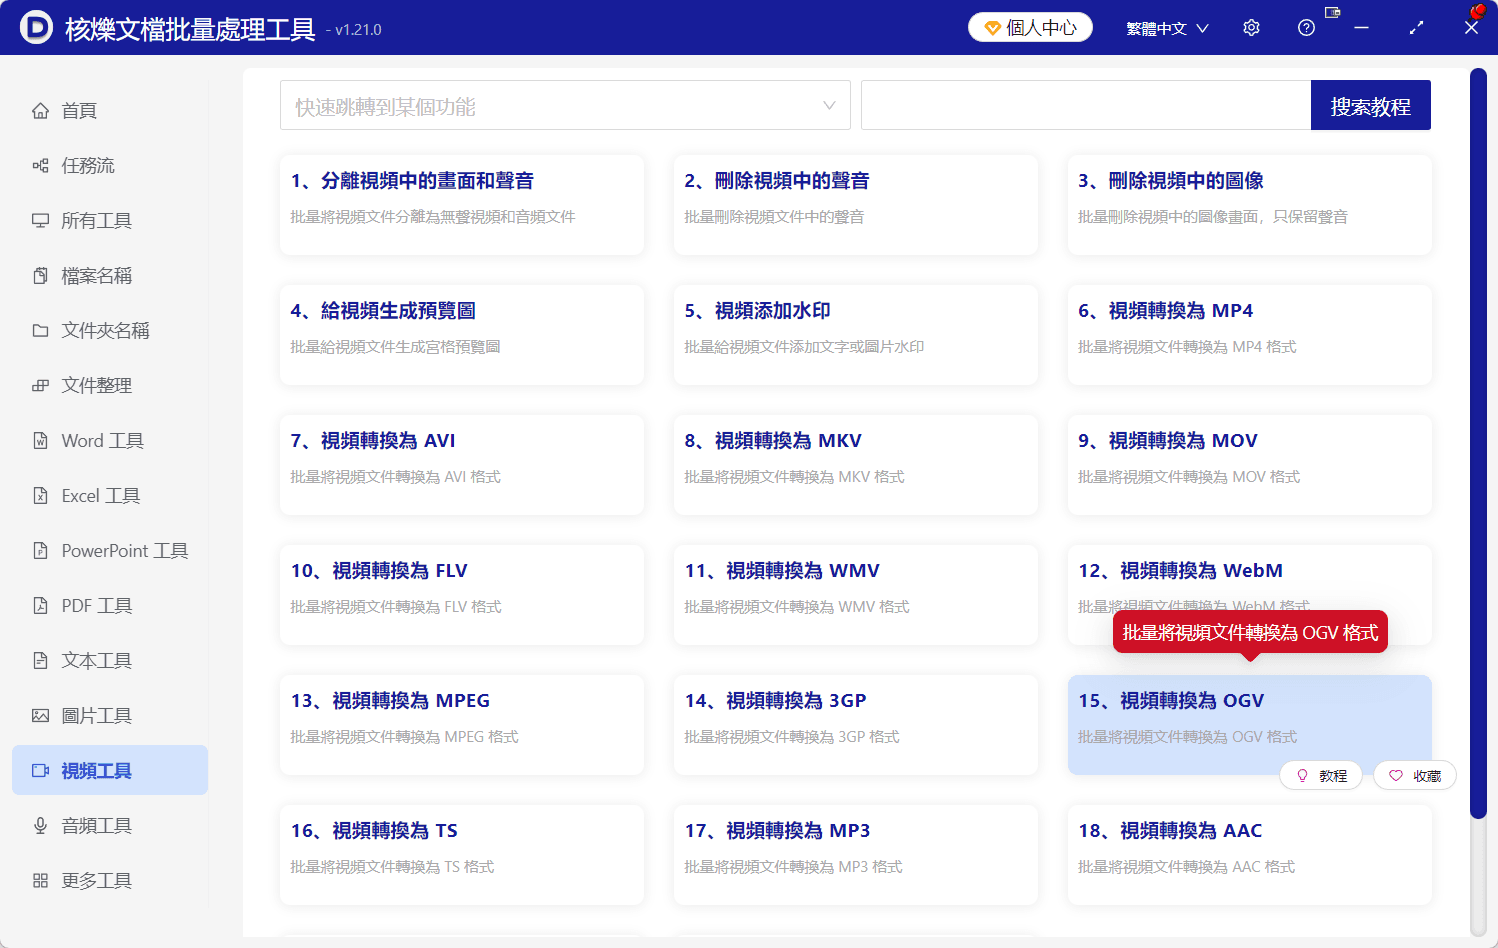Image resolution: width=1498 pixels, height=948 pixels.
Task: Open 視頻轉換為 MP3 tool
Action: tap(856, 855)
